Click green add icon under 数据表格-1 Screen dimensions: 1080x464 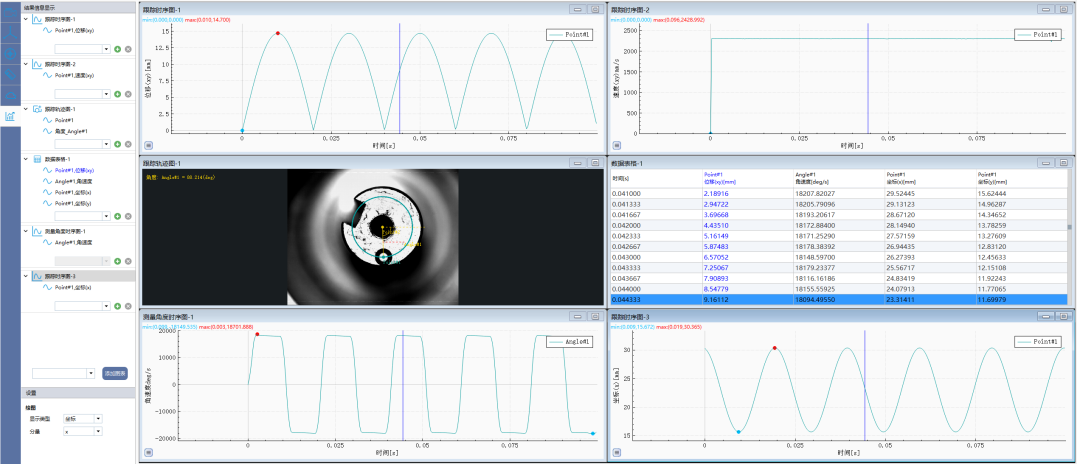coord(117,216)
